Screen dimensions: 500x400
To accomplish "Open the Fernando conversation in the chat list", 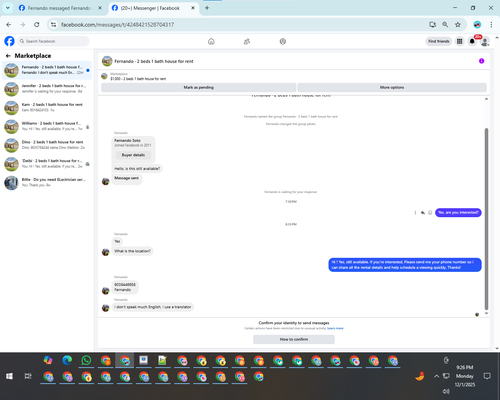I will tap(47, 70).
